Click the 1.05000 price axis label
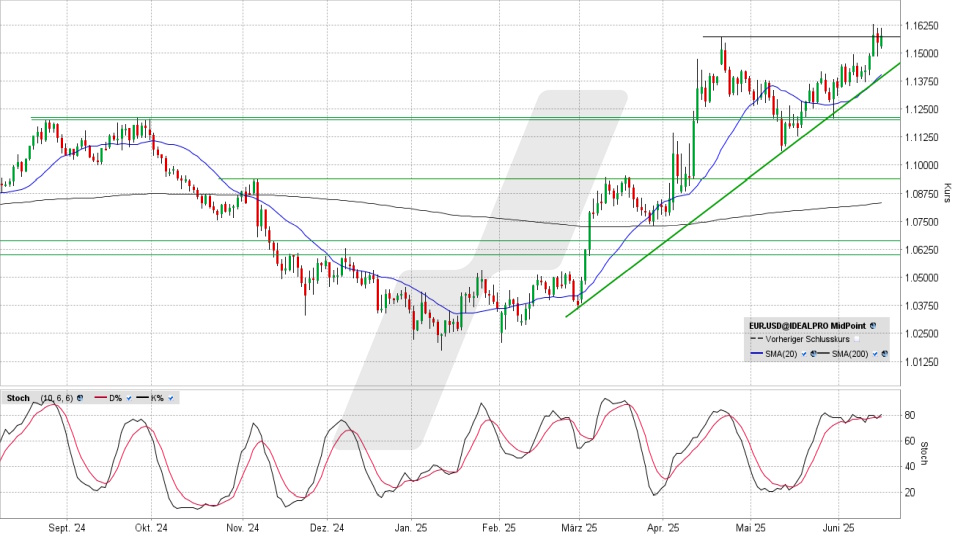960x540 pixels. pos(922,277)
